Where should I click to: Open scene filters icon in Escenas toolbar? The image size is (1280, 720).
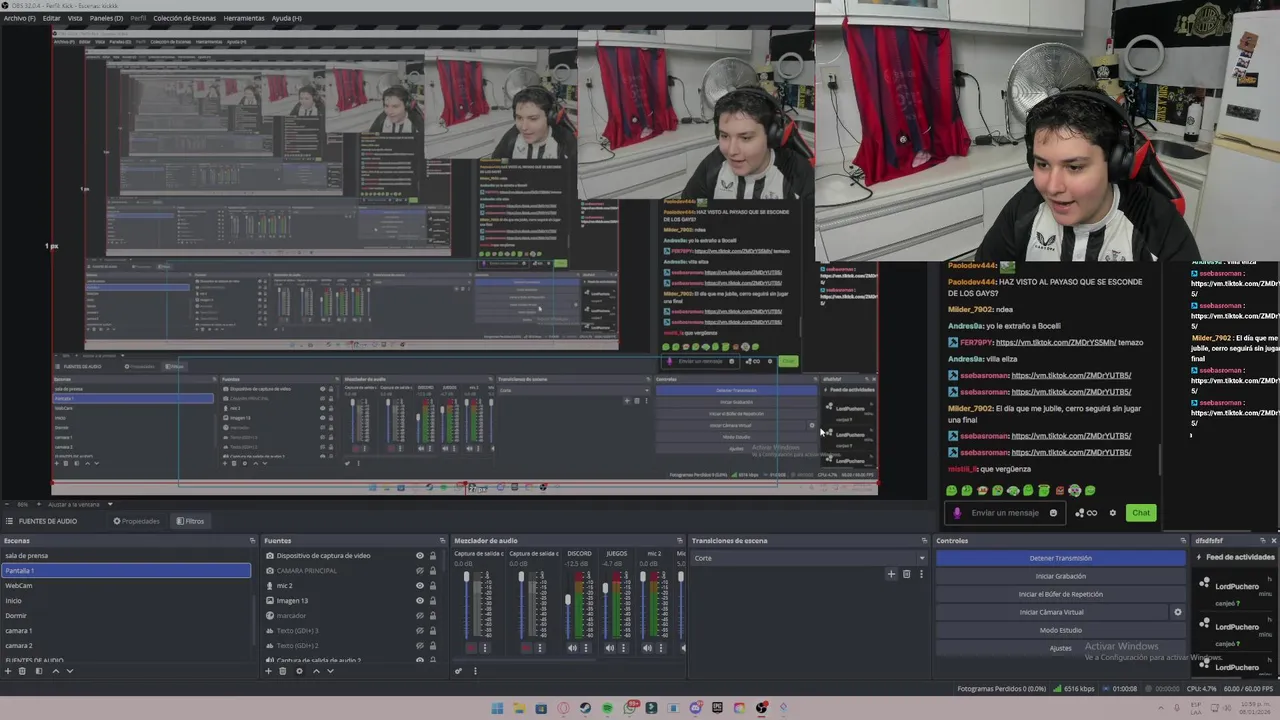[39, 670]
